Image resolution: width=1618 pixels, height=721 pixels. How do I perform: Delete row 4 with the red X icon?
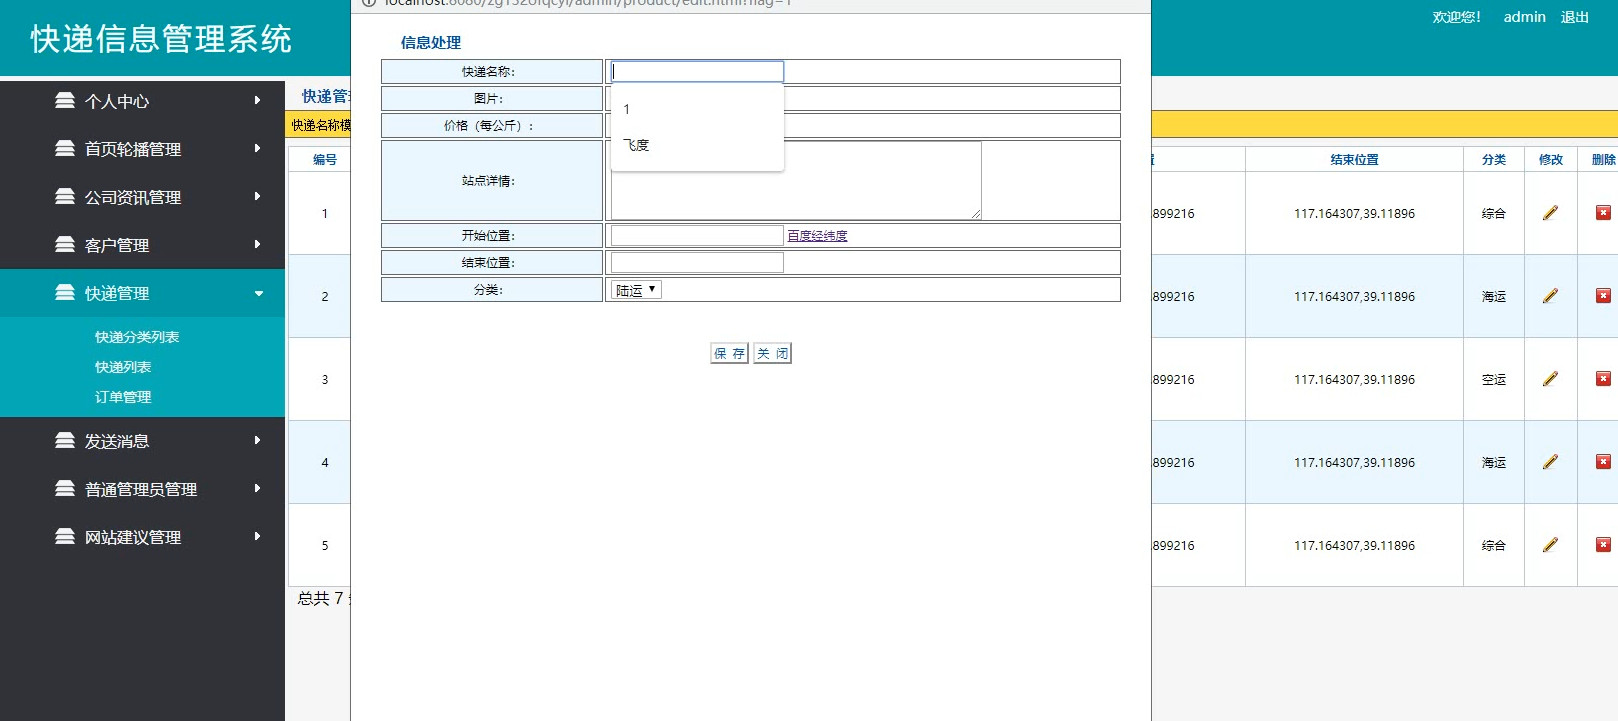pos(1603,462)
